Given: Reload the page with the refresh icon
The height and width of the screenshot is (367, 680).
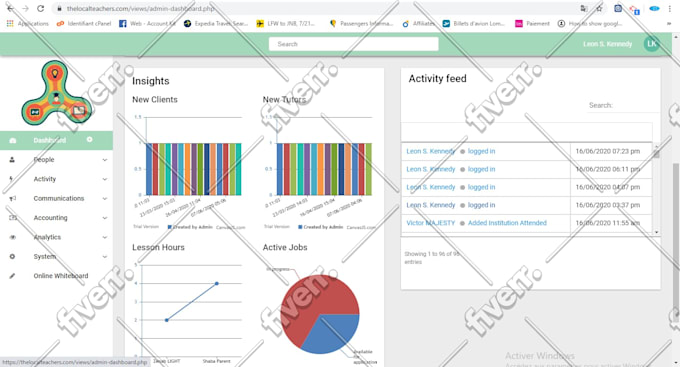Looking at the screenshot, I should click(x=40, y=8).
